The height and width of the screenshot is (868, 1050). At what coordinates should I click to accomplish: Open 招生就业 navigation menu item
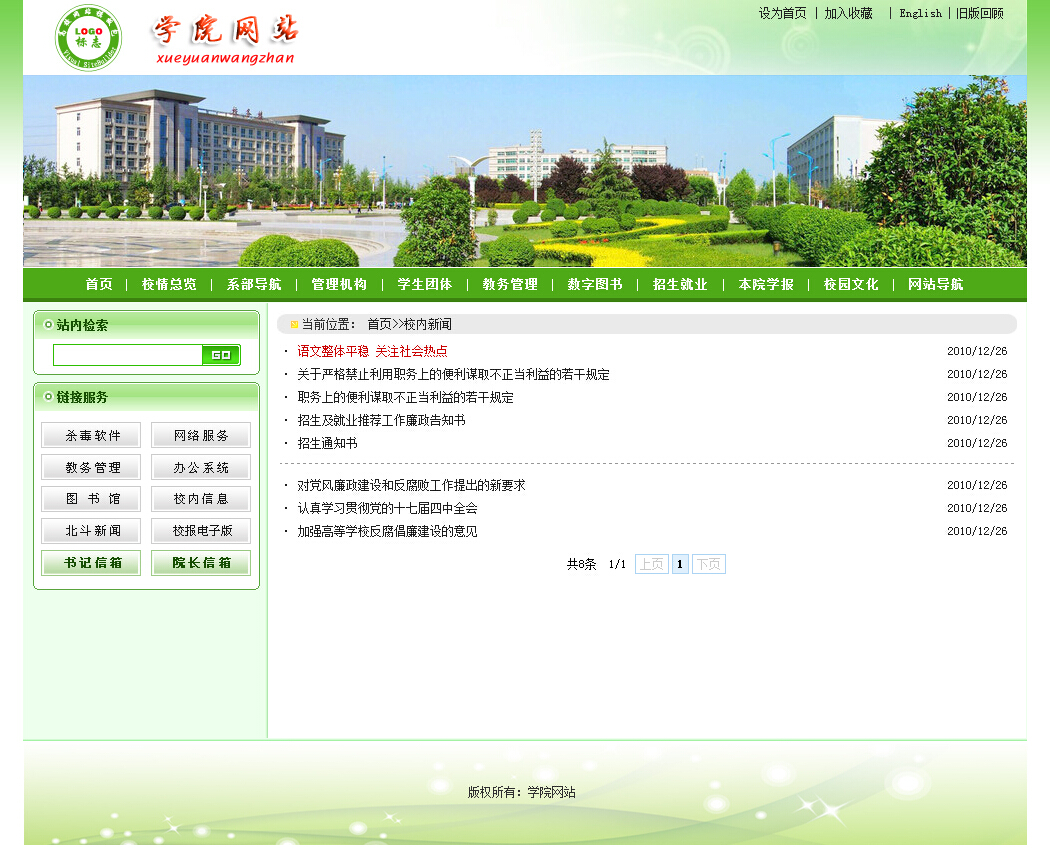coord(680,285)
